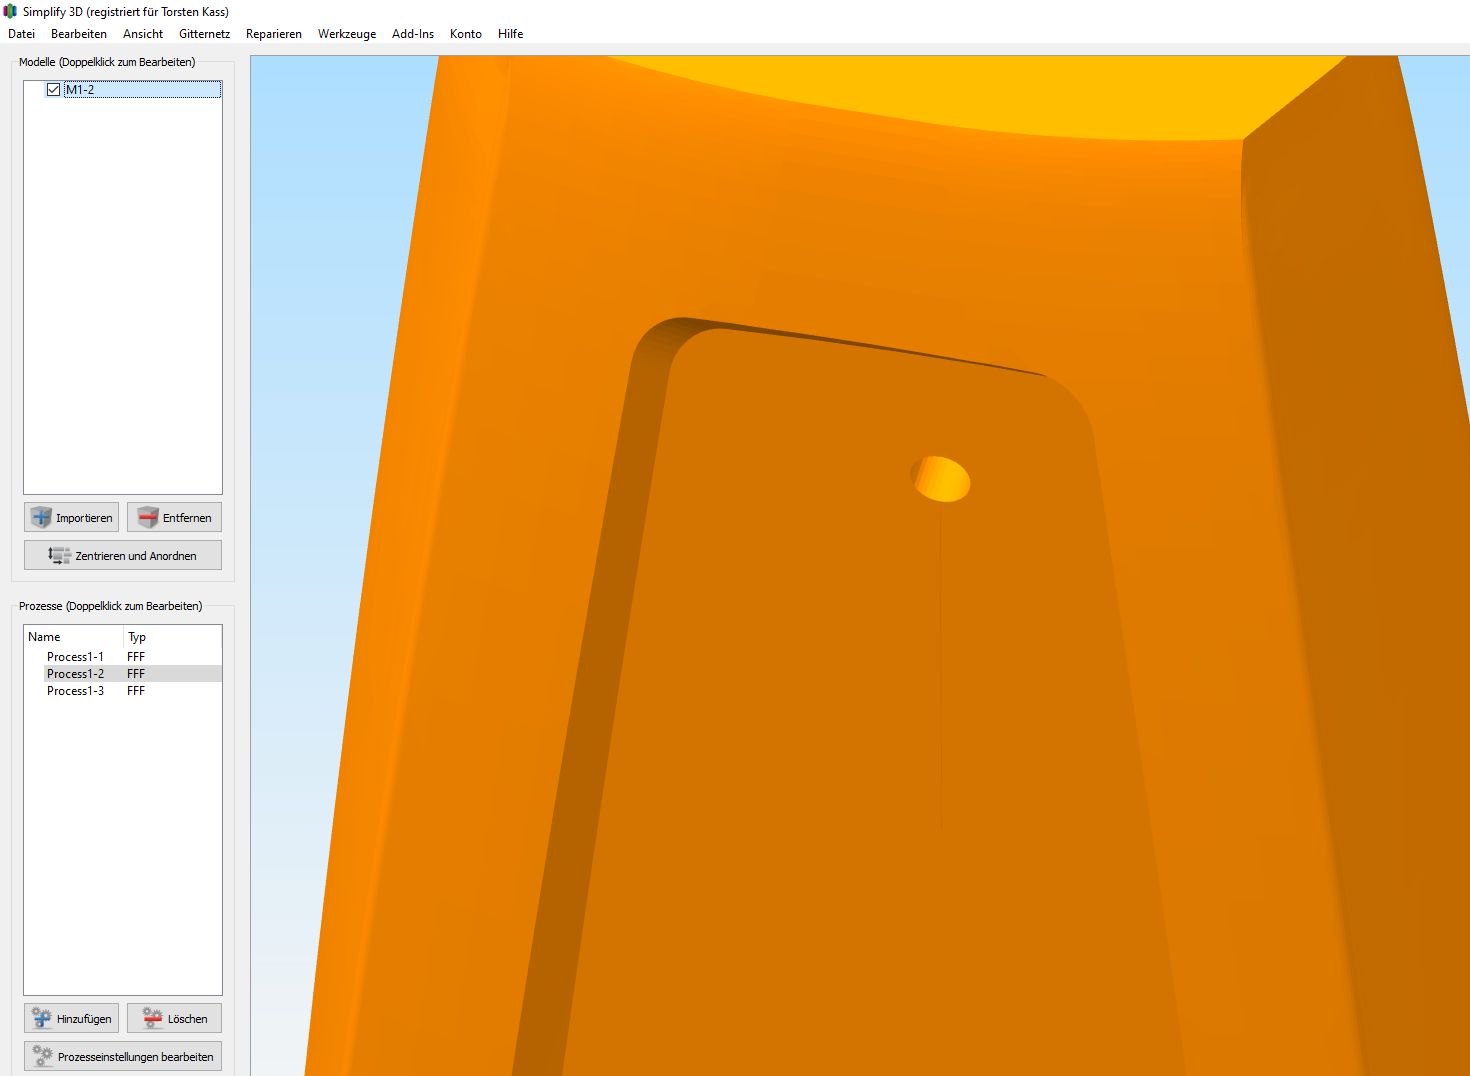Select the M1-2 model name
1470x1076 pixels.
coord(80,90)
